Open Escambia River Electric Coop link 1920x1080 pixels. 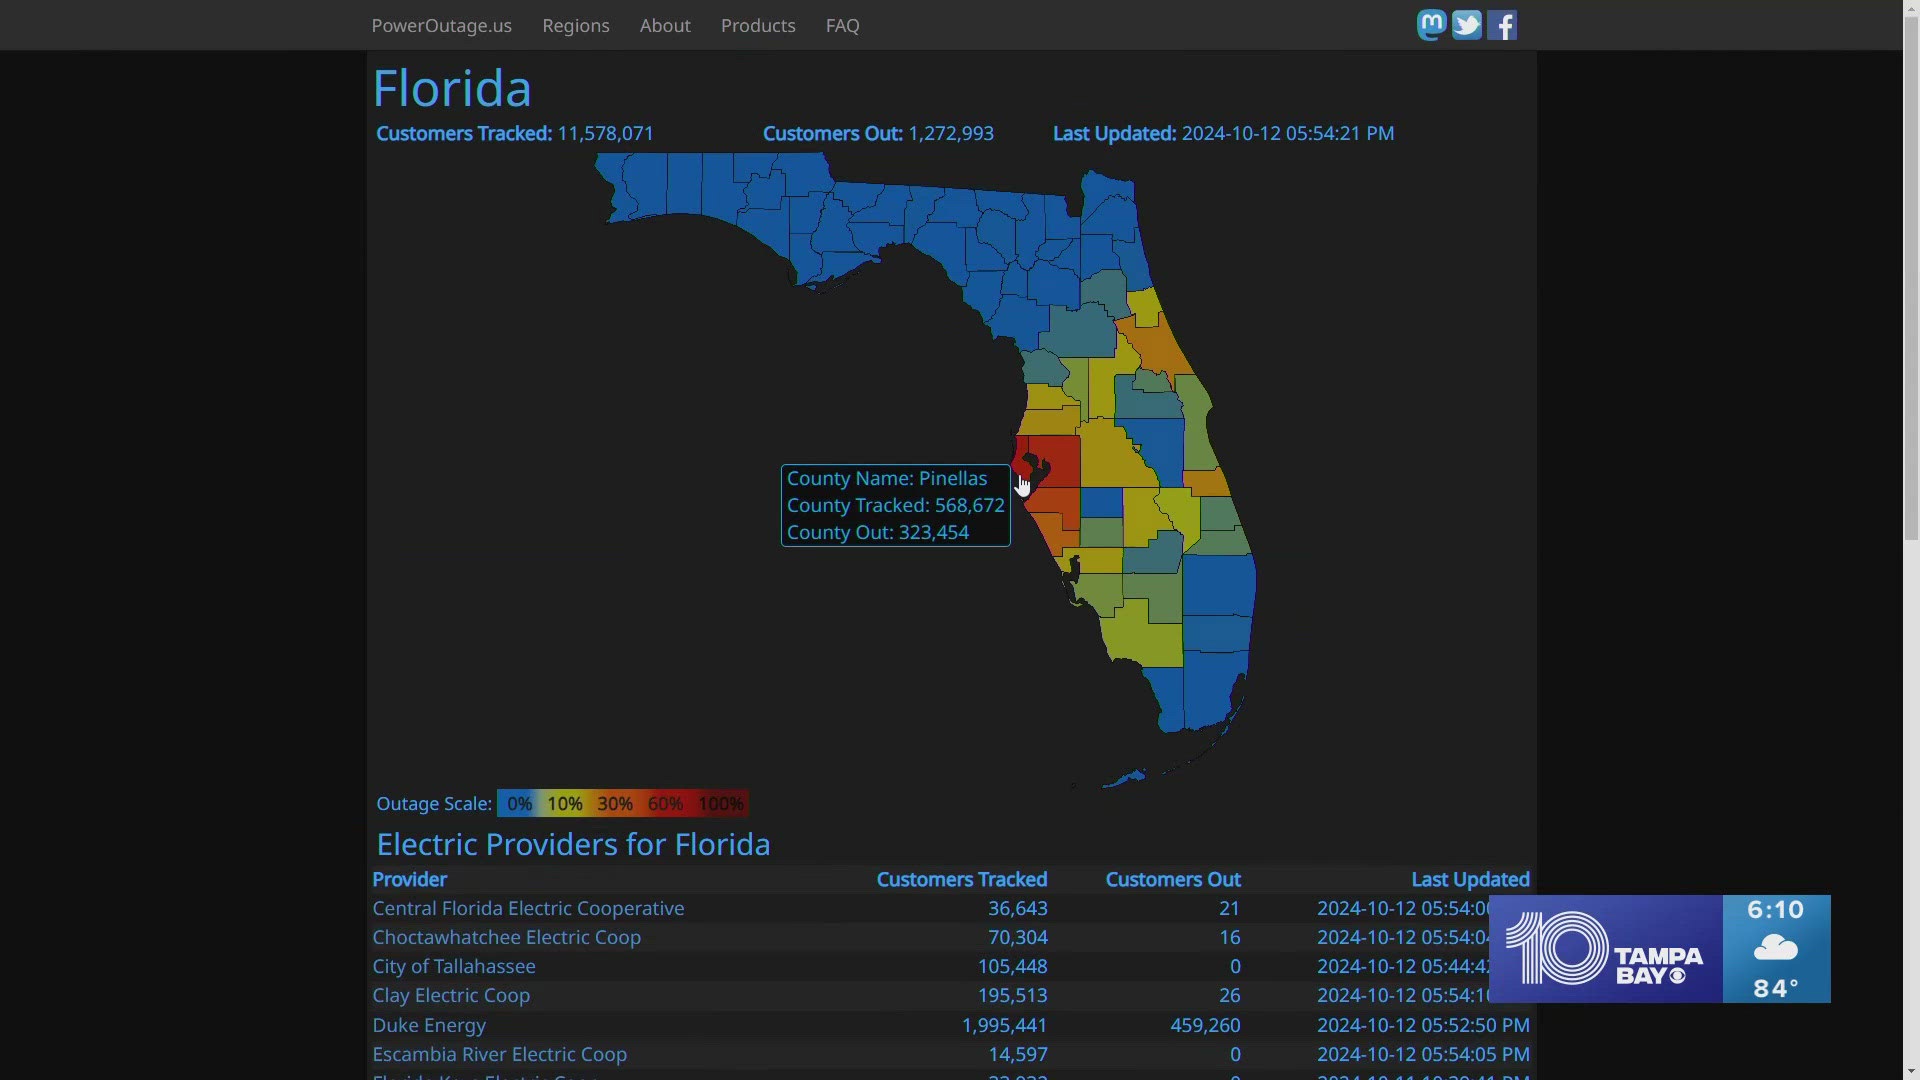(x=499, y=1054)
